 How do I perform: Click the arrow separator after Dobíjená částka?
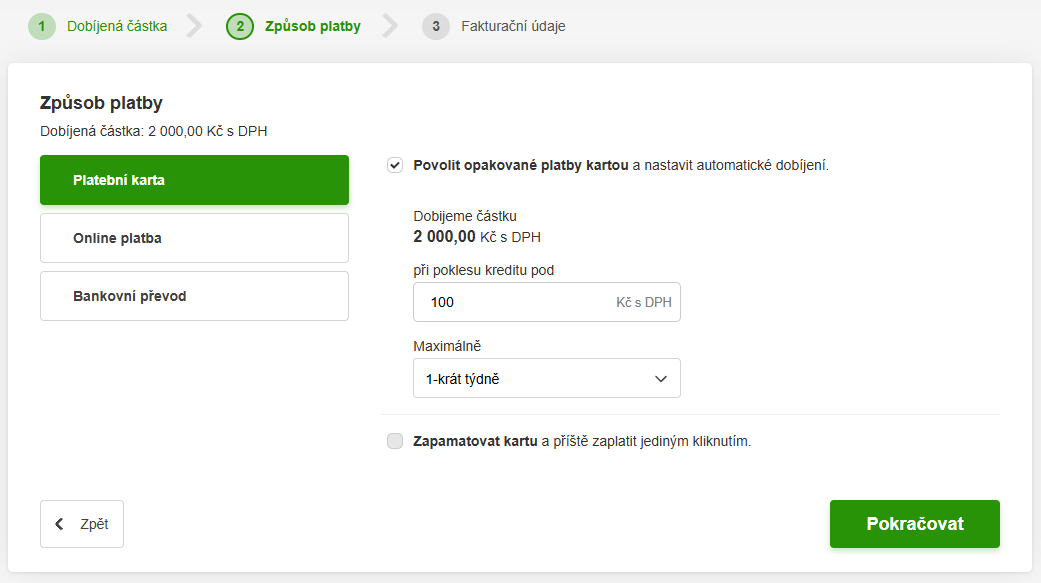point(195,26)
